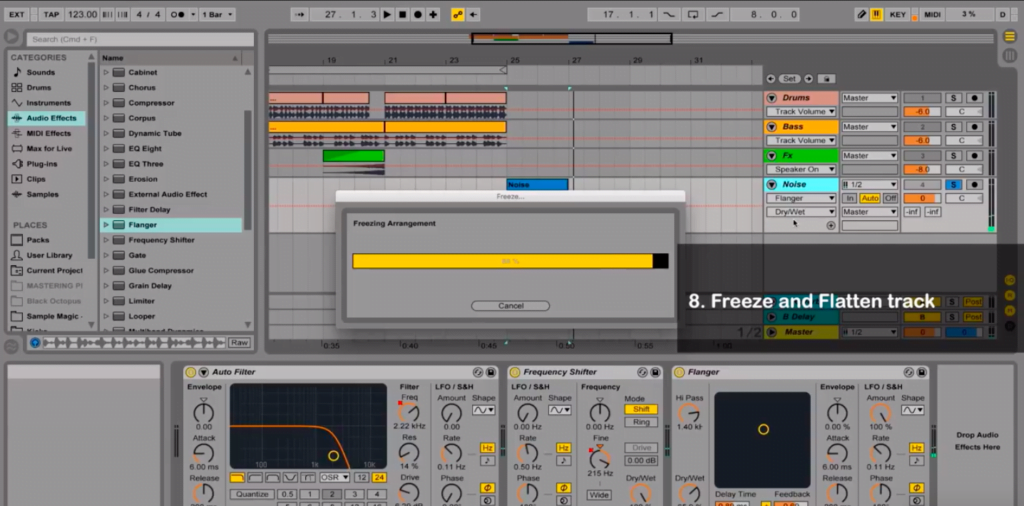Toggle EXT sync button
1024x506 pixels.
17,14
